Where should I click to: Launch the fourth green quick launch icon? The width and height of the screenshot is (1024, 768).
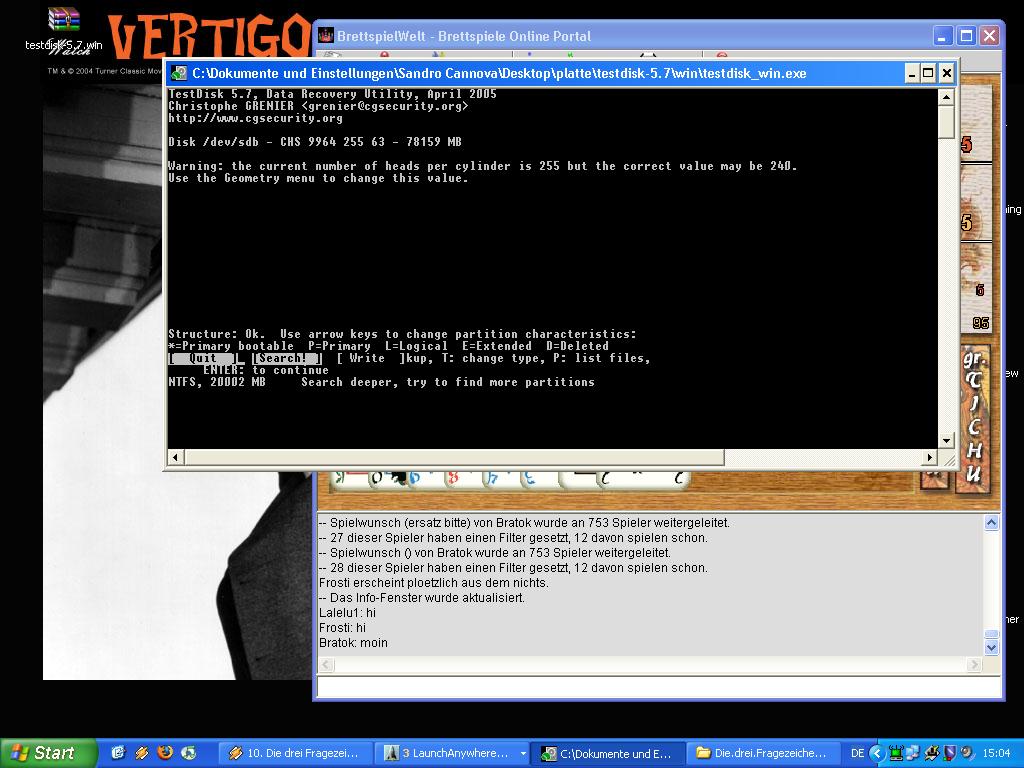point(189,753)
